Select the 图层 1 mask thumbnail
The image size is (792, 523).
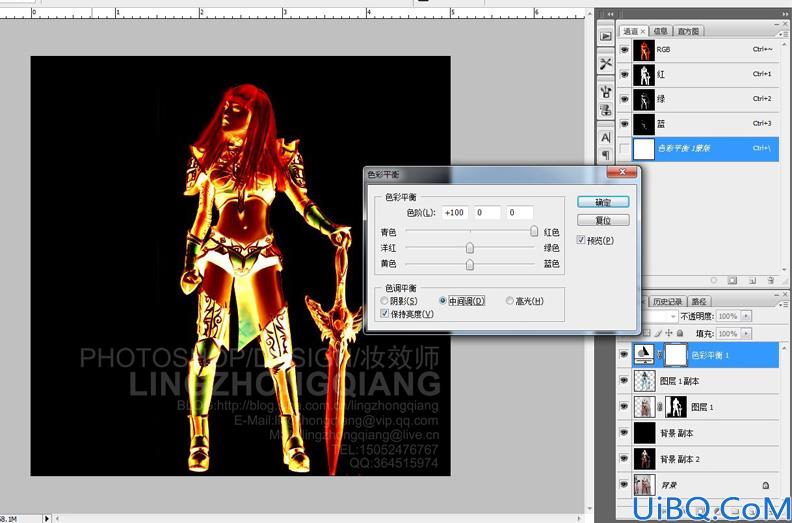[676, 406]
